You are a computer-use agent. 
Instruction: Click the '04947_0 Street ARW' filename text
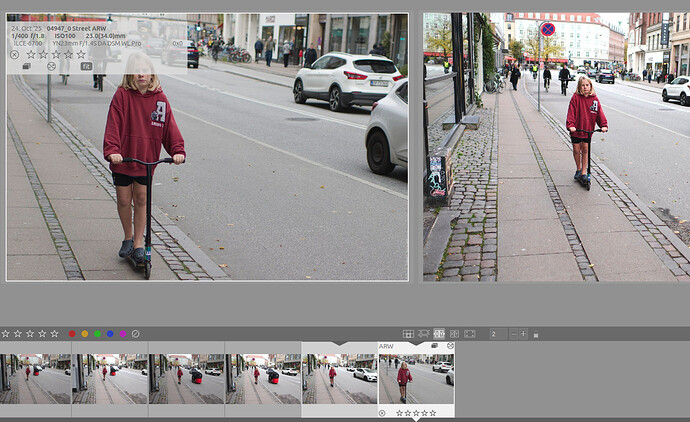pyautogui.click(x=77, y=29)
